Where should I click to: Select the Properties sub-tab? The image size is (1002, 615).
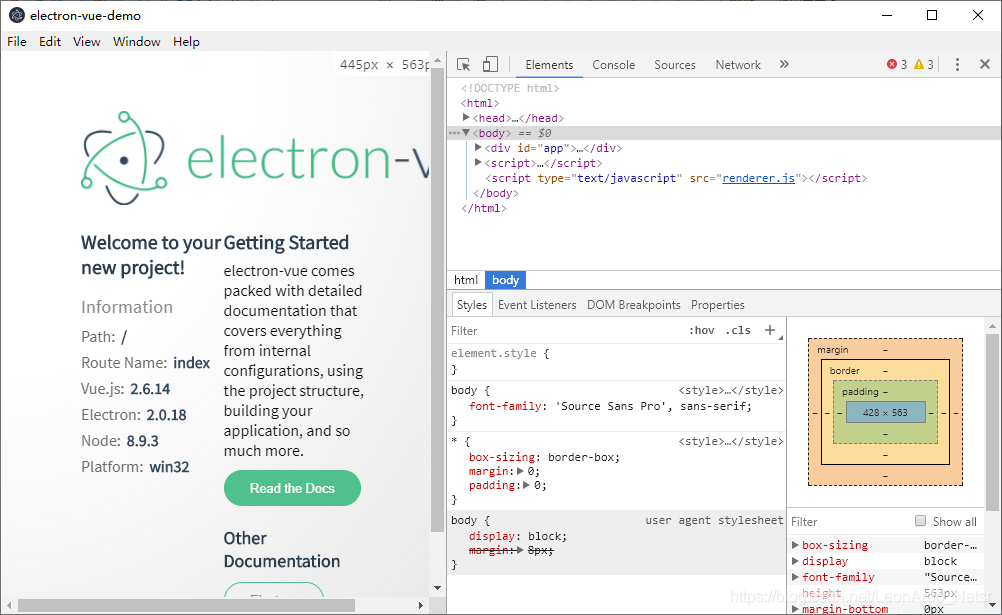point(718,305)
